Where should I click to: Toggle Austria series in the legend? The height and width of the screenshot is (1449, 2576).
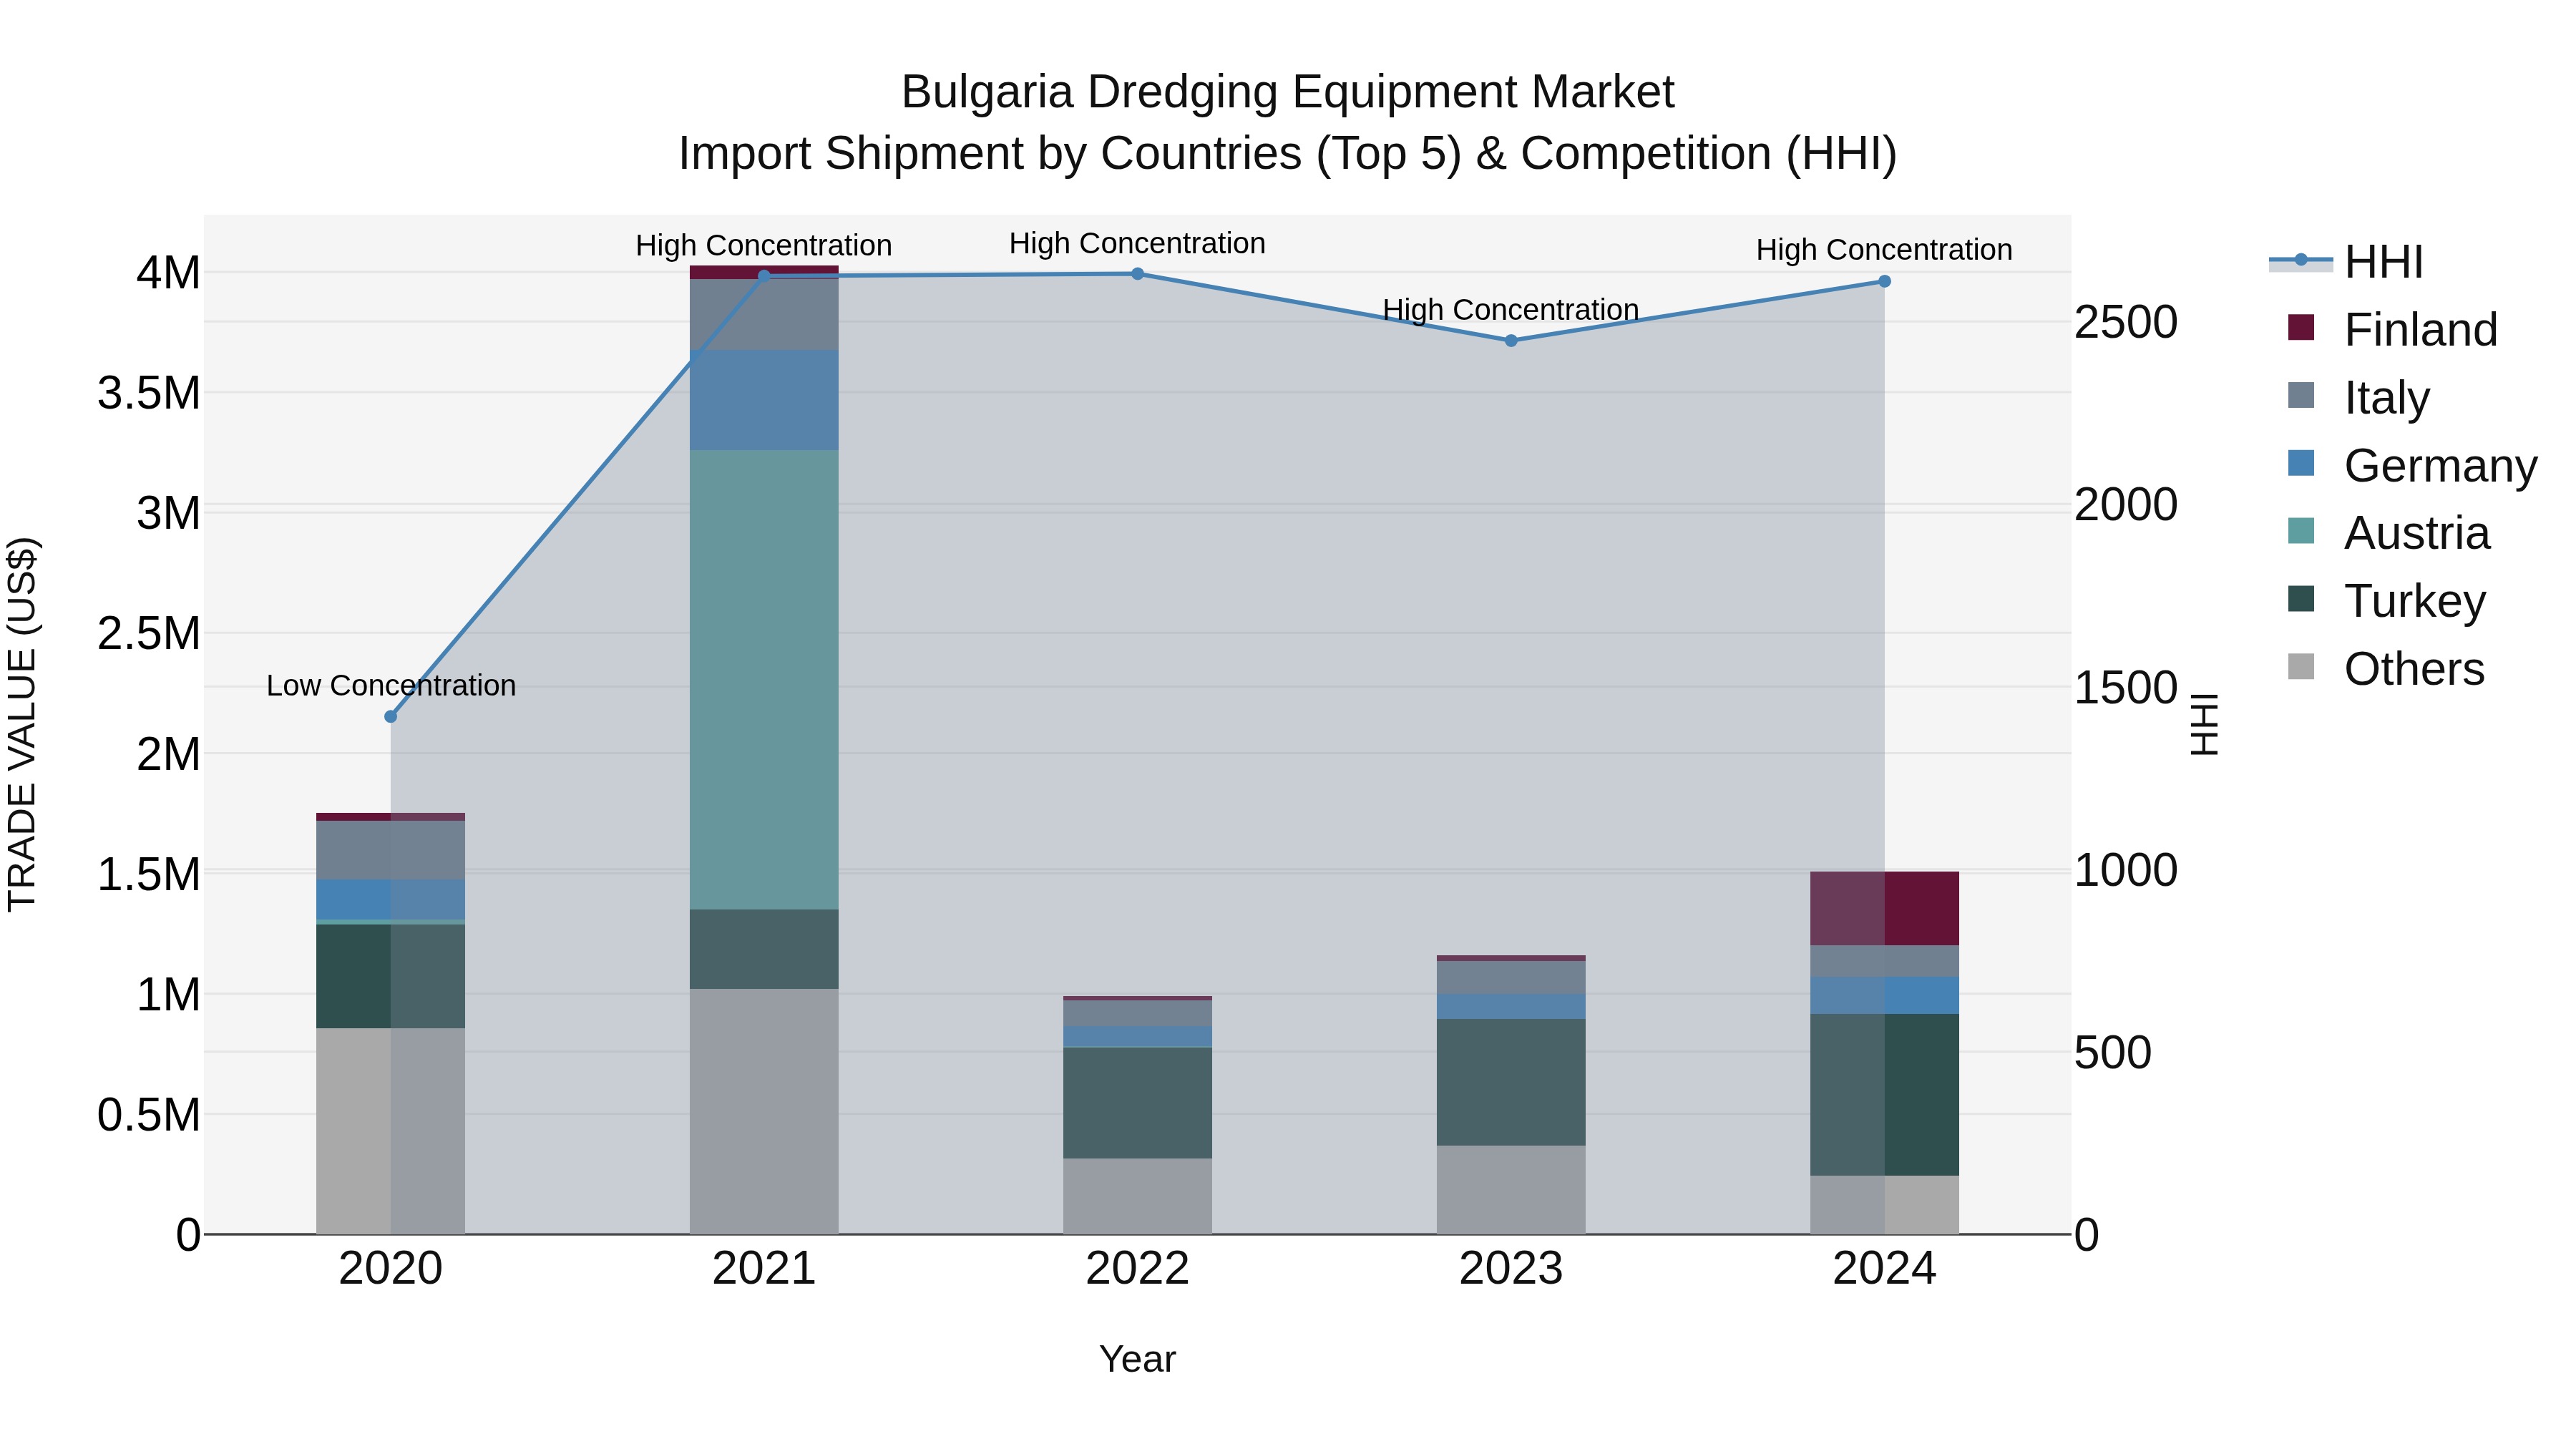tap(2388, 533)
